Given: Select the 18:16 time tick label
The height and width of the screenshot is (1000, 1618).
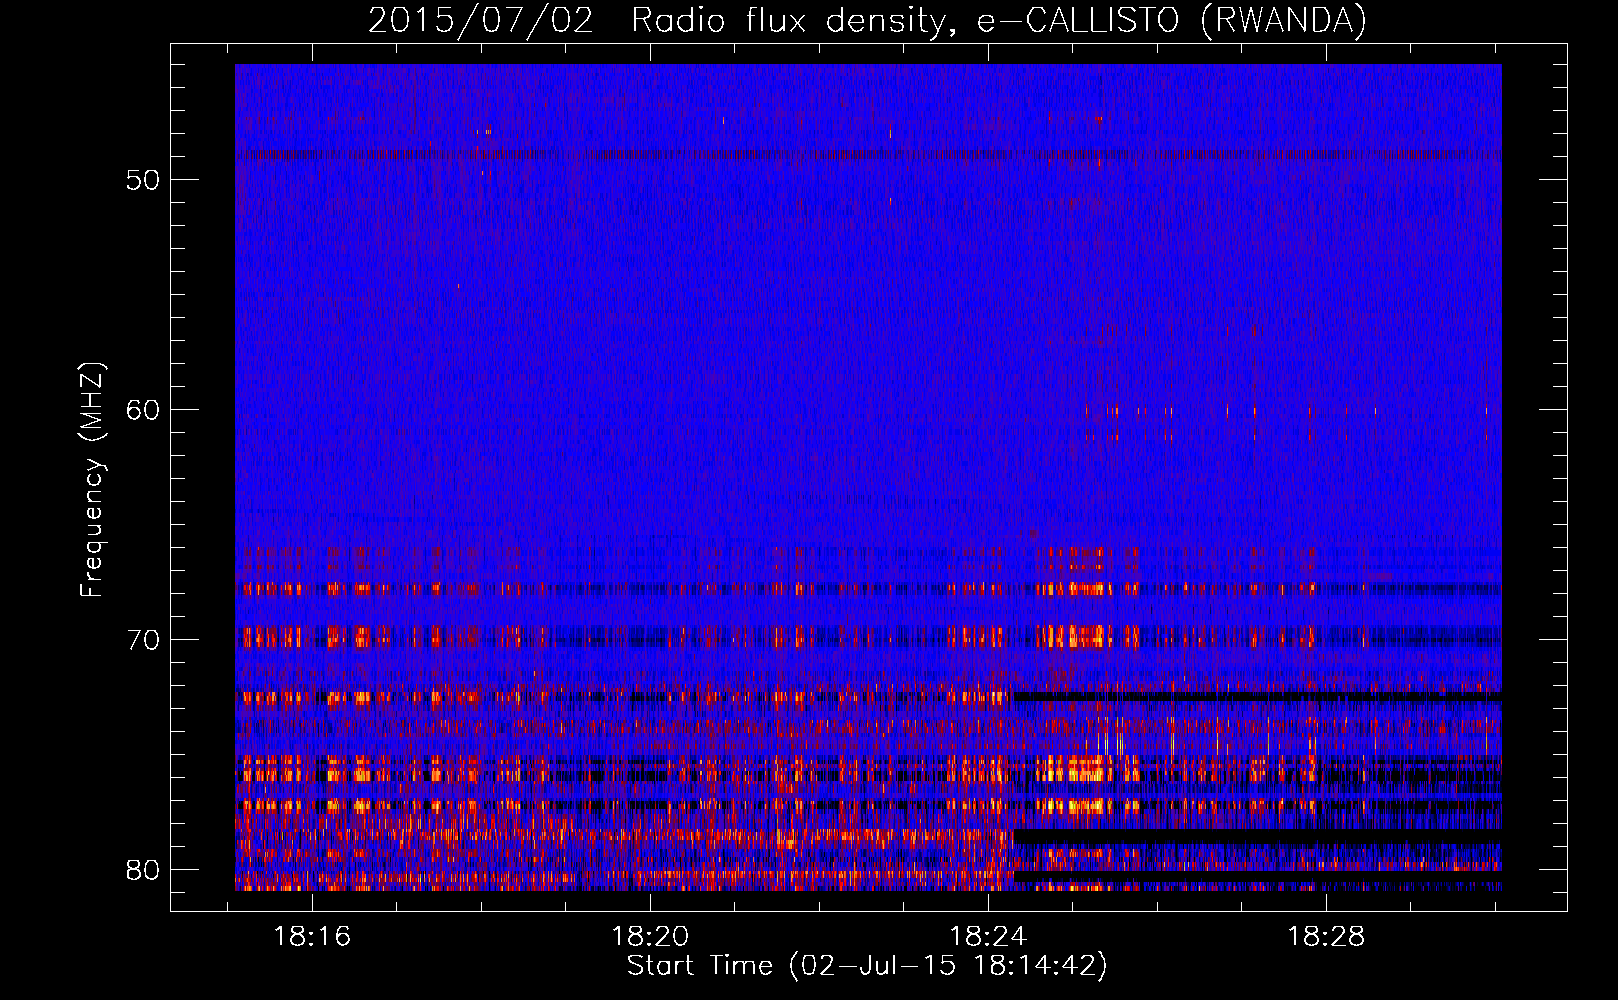Looking at the screenshot, I should (x=313, y=937).
